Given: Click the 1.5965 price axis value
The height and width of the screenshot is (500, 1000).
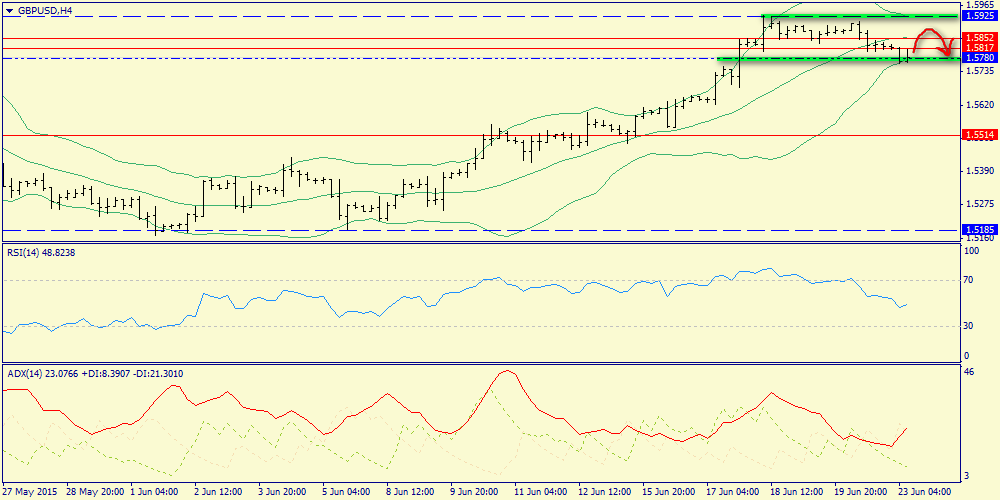Looking at the screenshot, I should coord(982,4).
